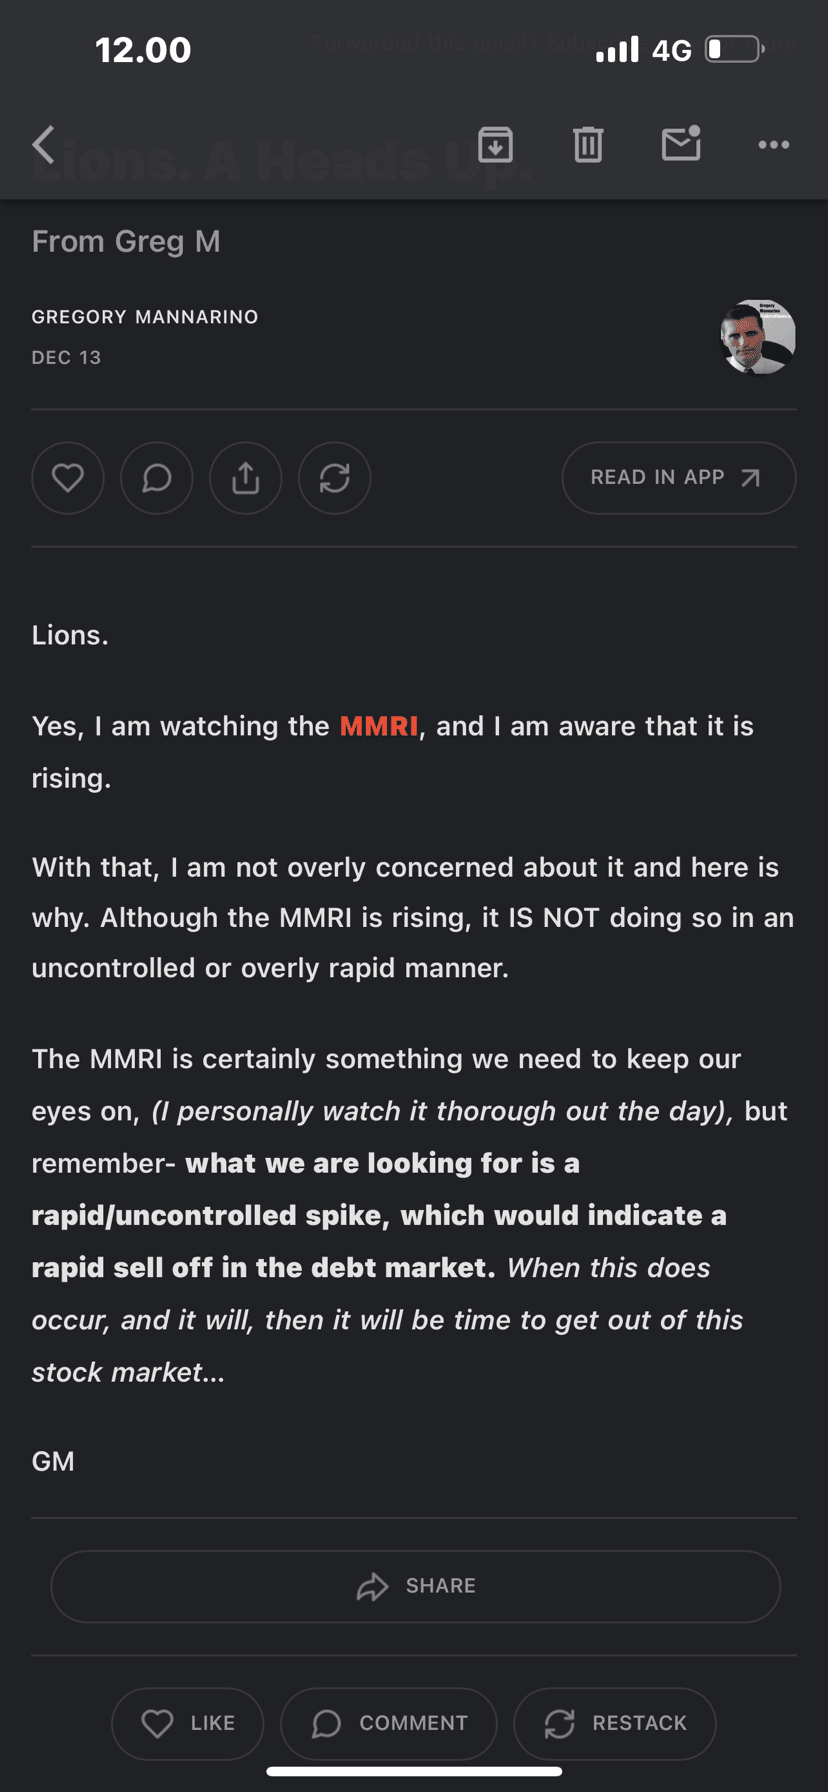The image size is (828, 1792).
Task: Tap Gregory Mannarino's profile picture
Action: [758, 337]
